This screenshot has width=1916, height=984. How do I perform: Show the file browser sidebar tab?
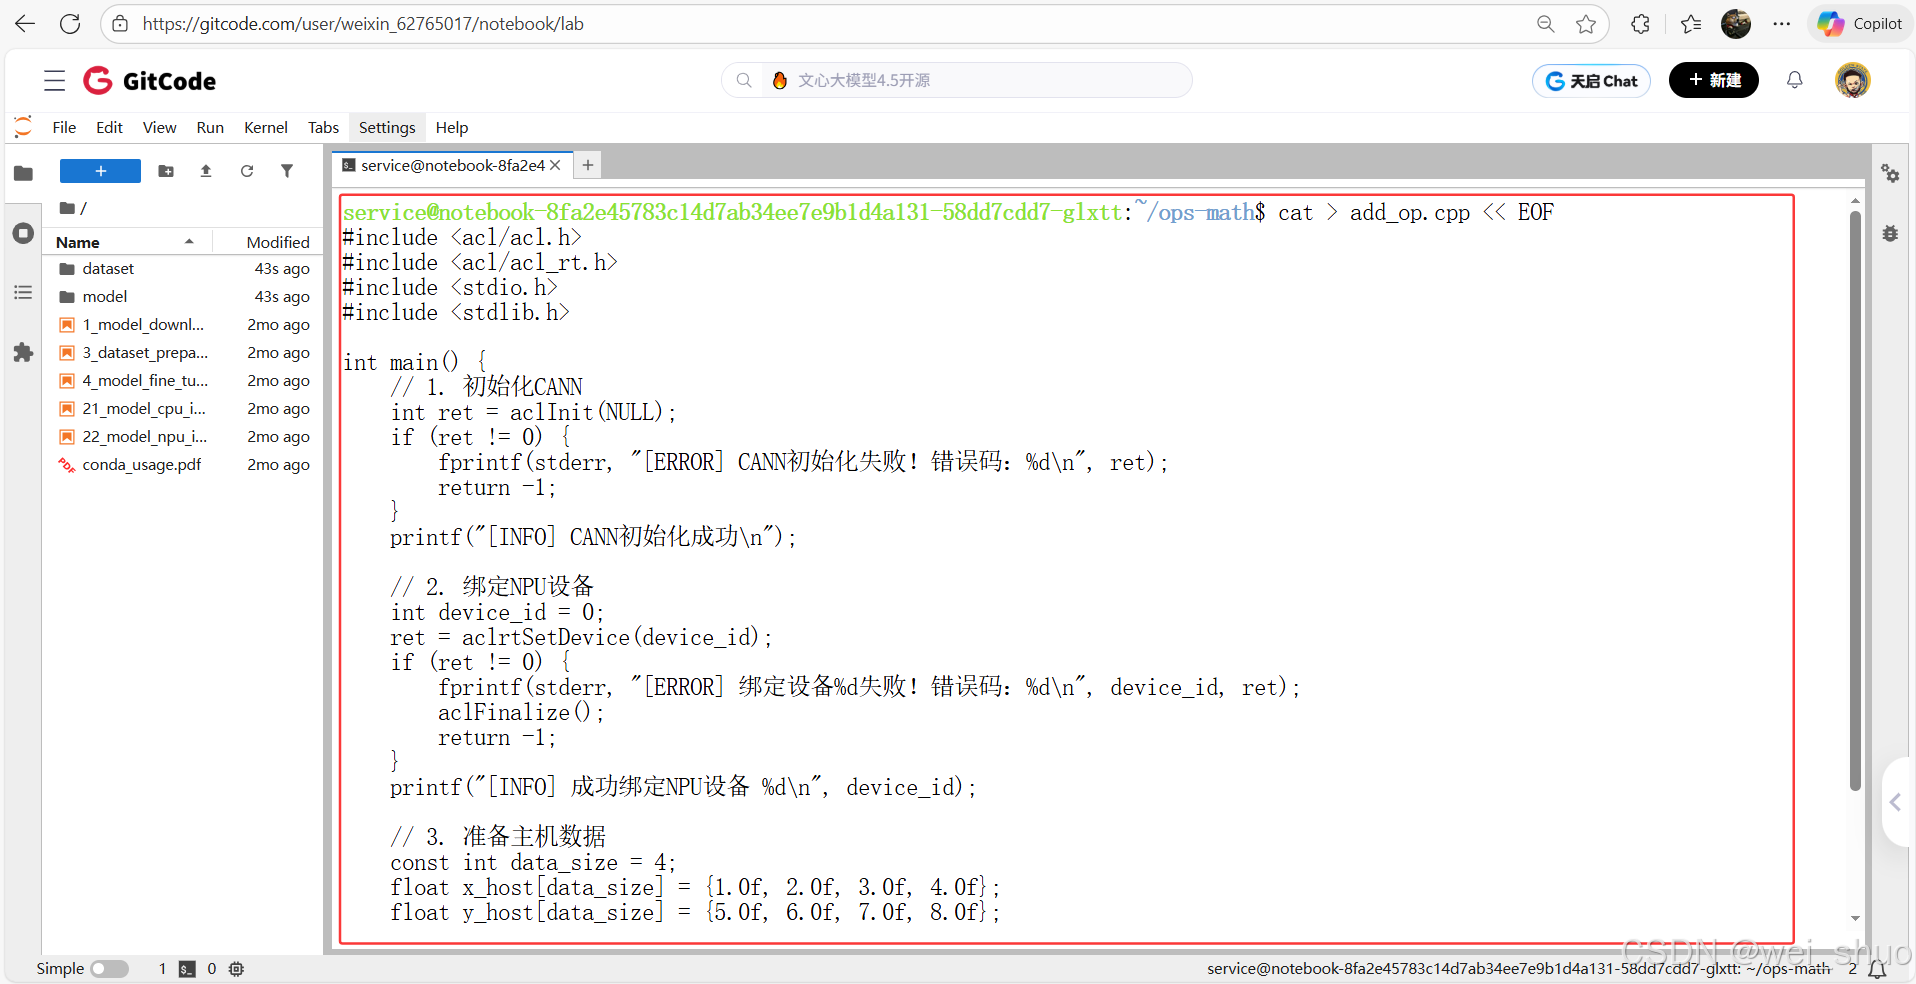[x=23, y=173]
